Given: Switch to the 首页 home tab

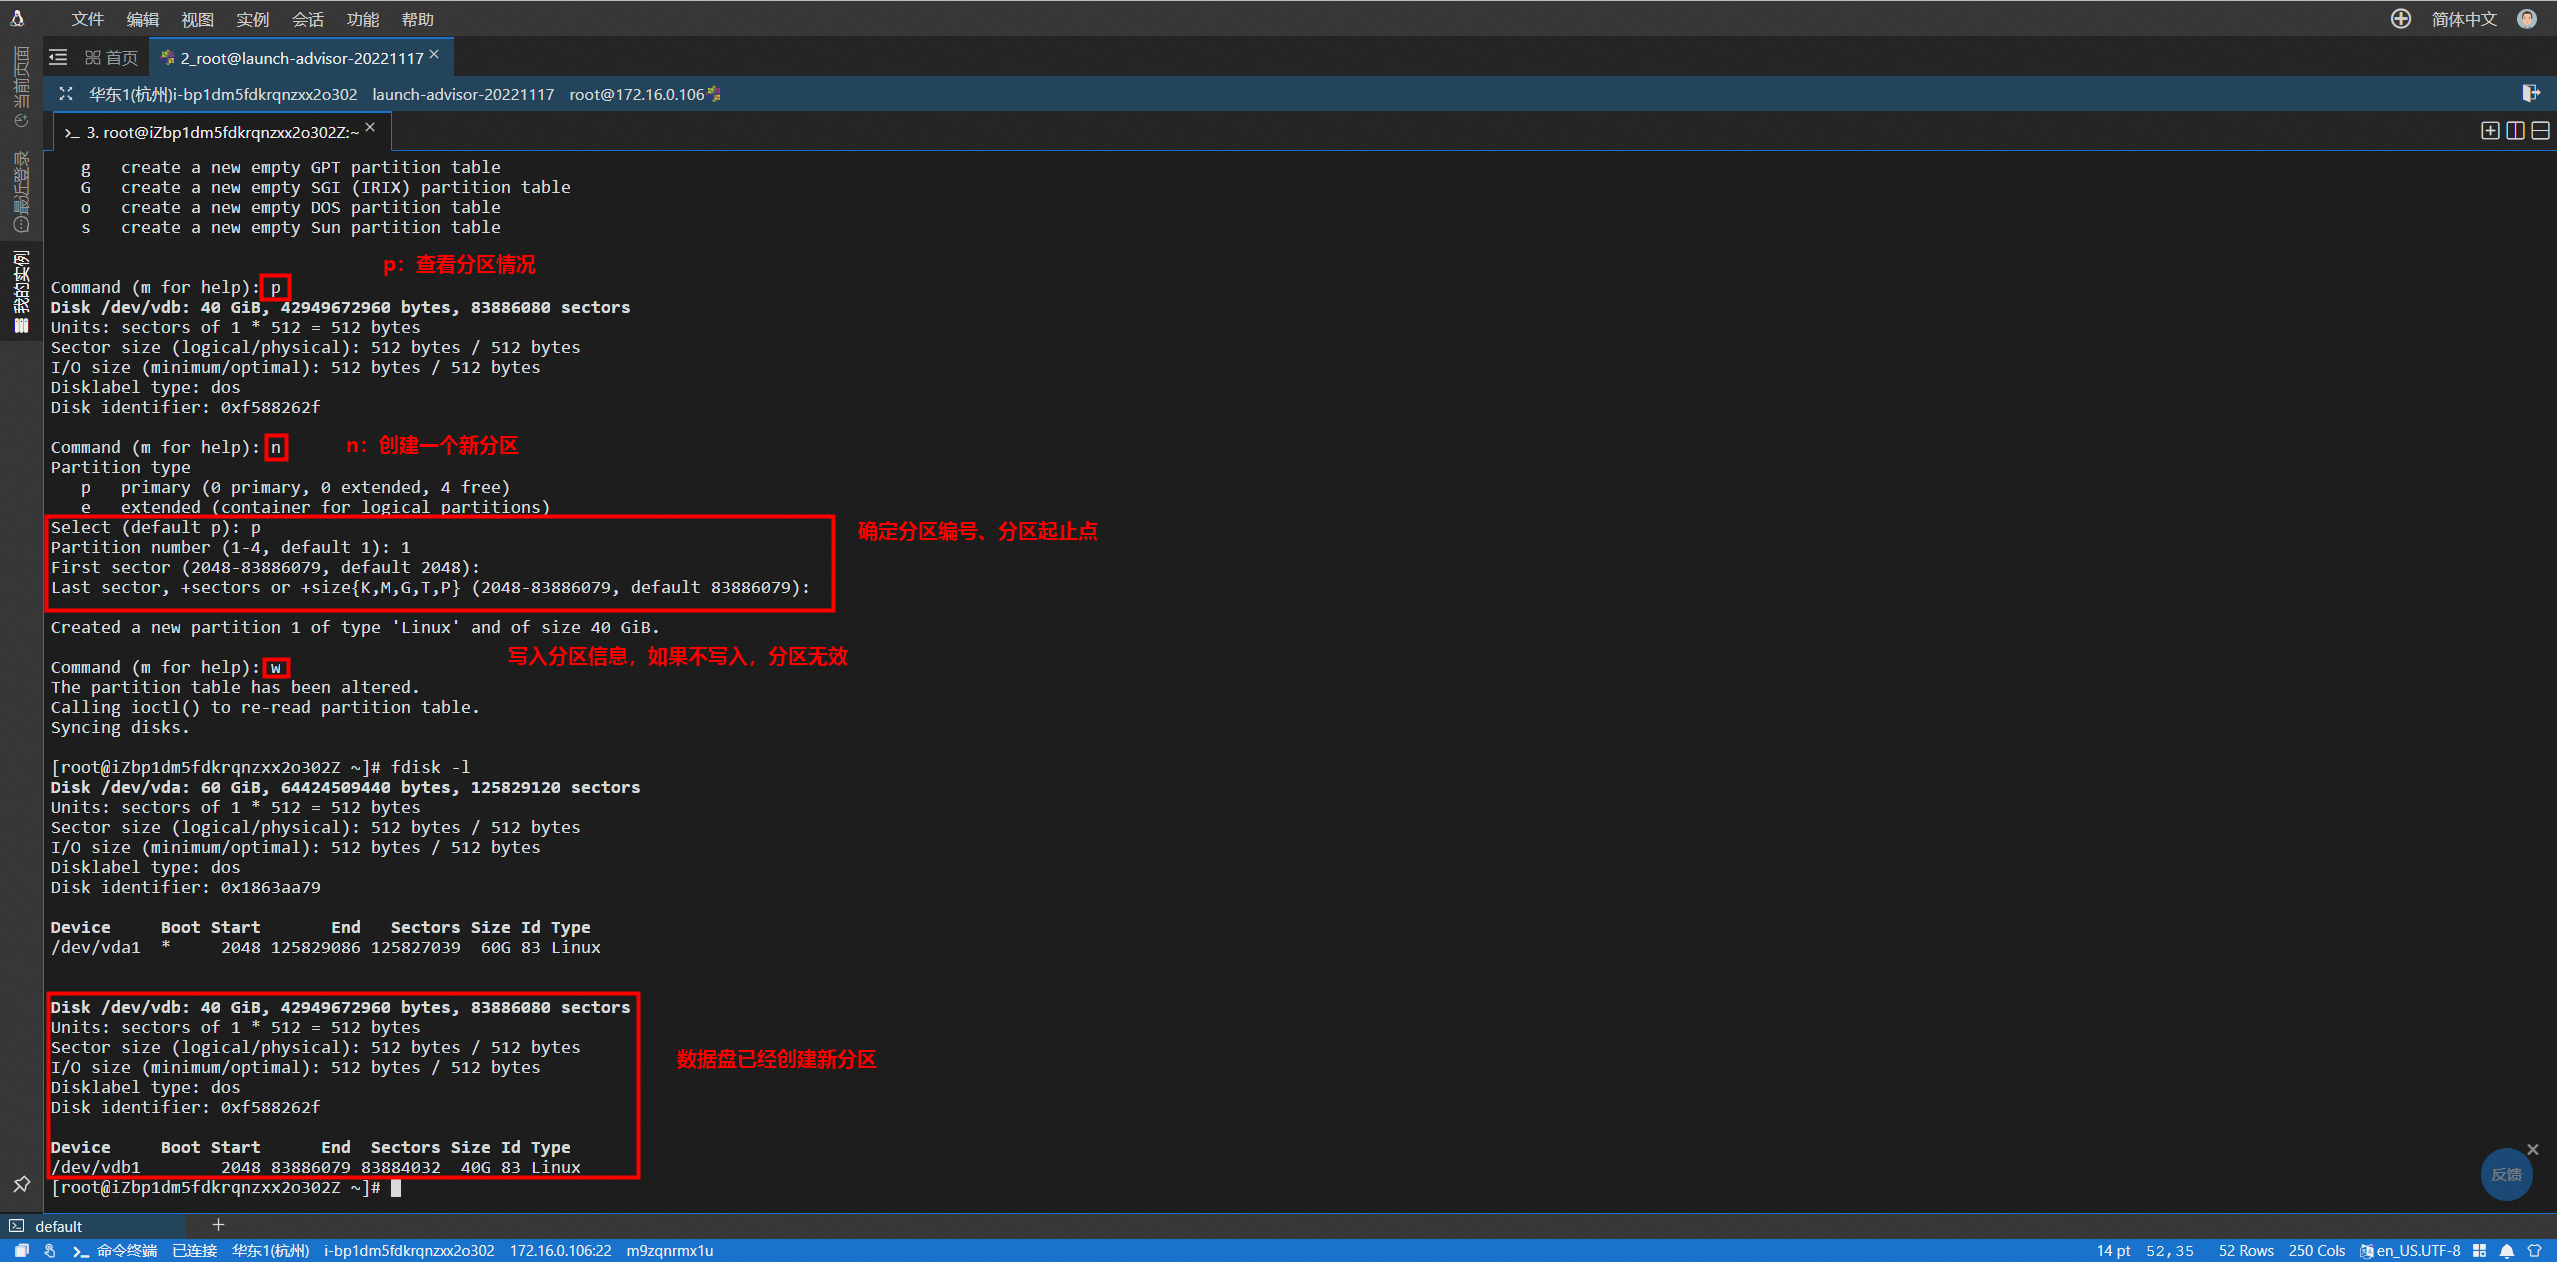Looking at the screenshot, I should click(112, 58).
